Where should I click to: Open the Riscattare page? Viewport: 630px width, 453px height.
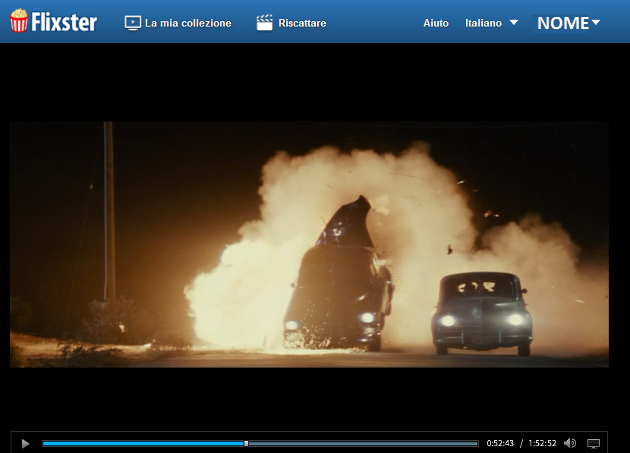point(291,23)
